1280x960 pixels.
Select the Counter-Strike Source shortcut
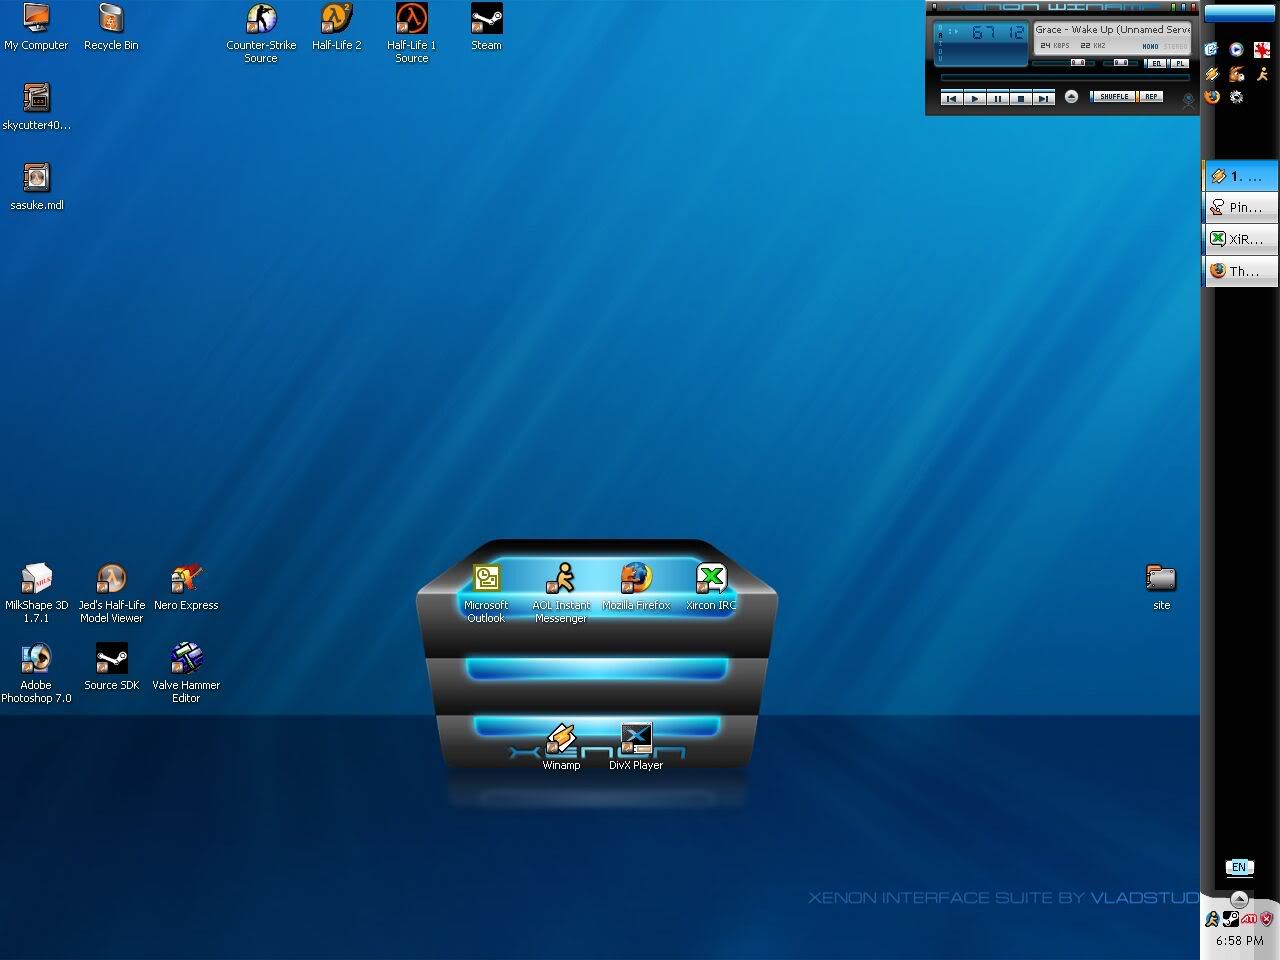click(261, 33)
